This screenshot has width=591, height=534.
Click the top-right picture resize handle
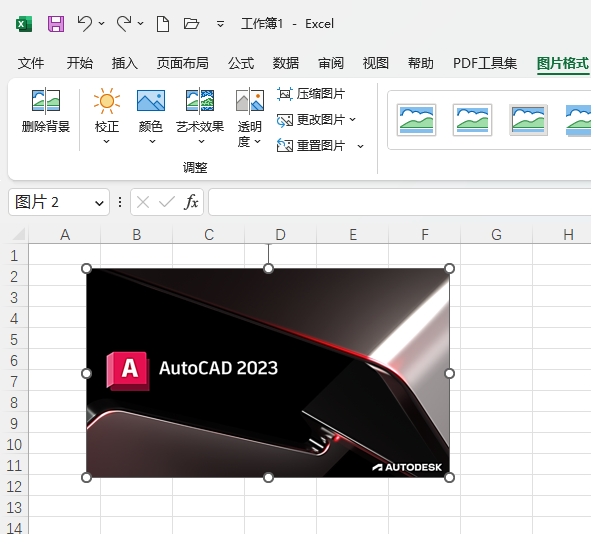click(x=449, y=268)
